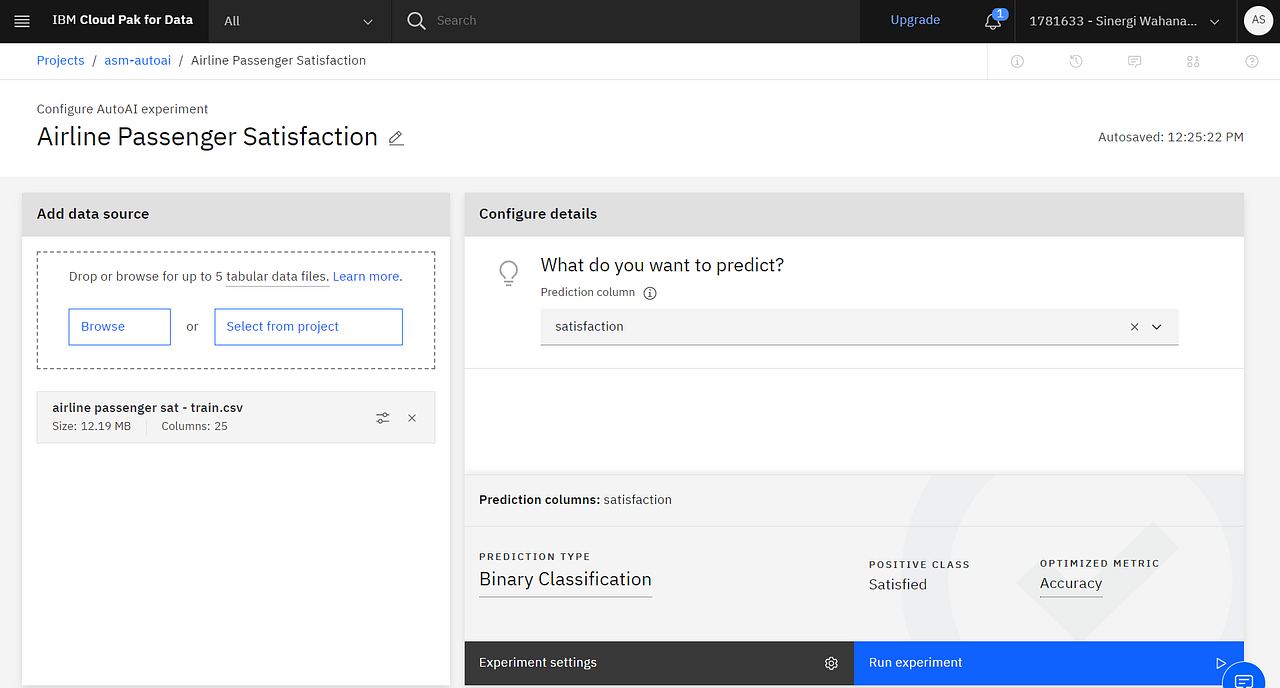Open the help panel
The height and width of the screenshot is (688, 1280).
click(x=1251, y=61)
